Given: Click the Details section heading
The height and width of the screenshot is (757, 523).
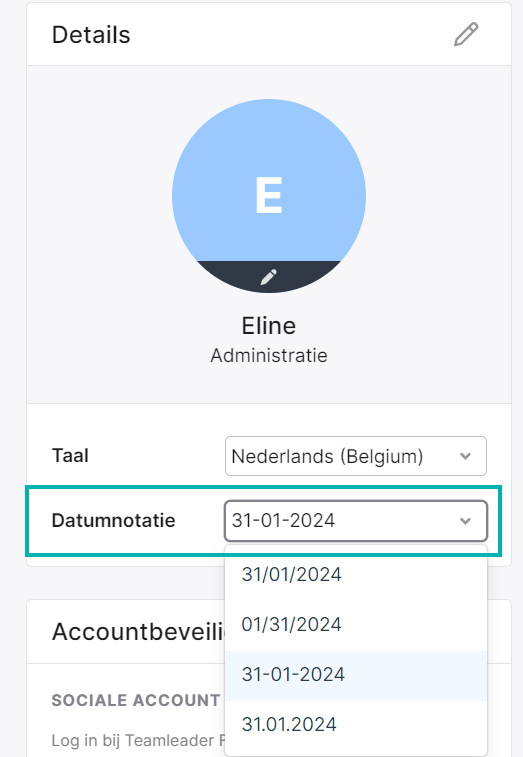Looking at the screenshot, I should click(91, 35).
